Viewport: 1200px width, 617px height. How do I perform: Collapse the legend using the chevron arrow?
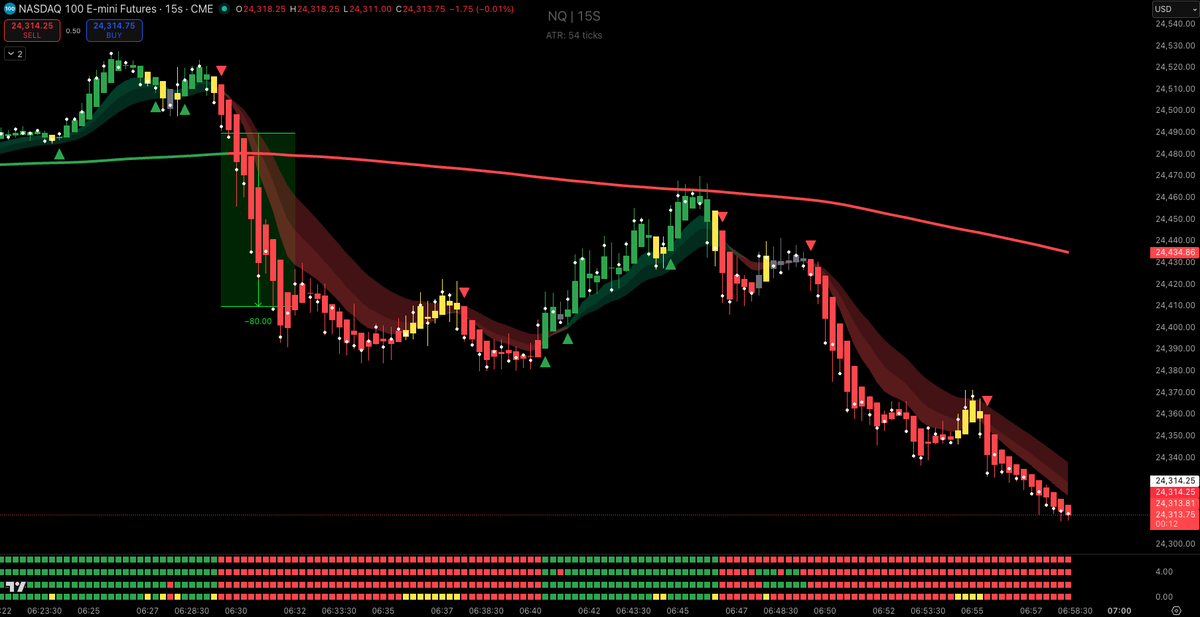[12, 52]
